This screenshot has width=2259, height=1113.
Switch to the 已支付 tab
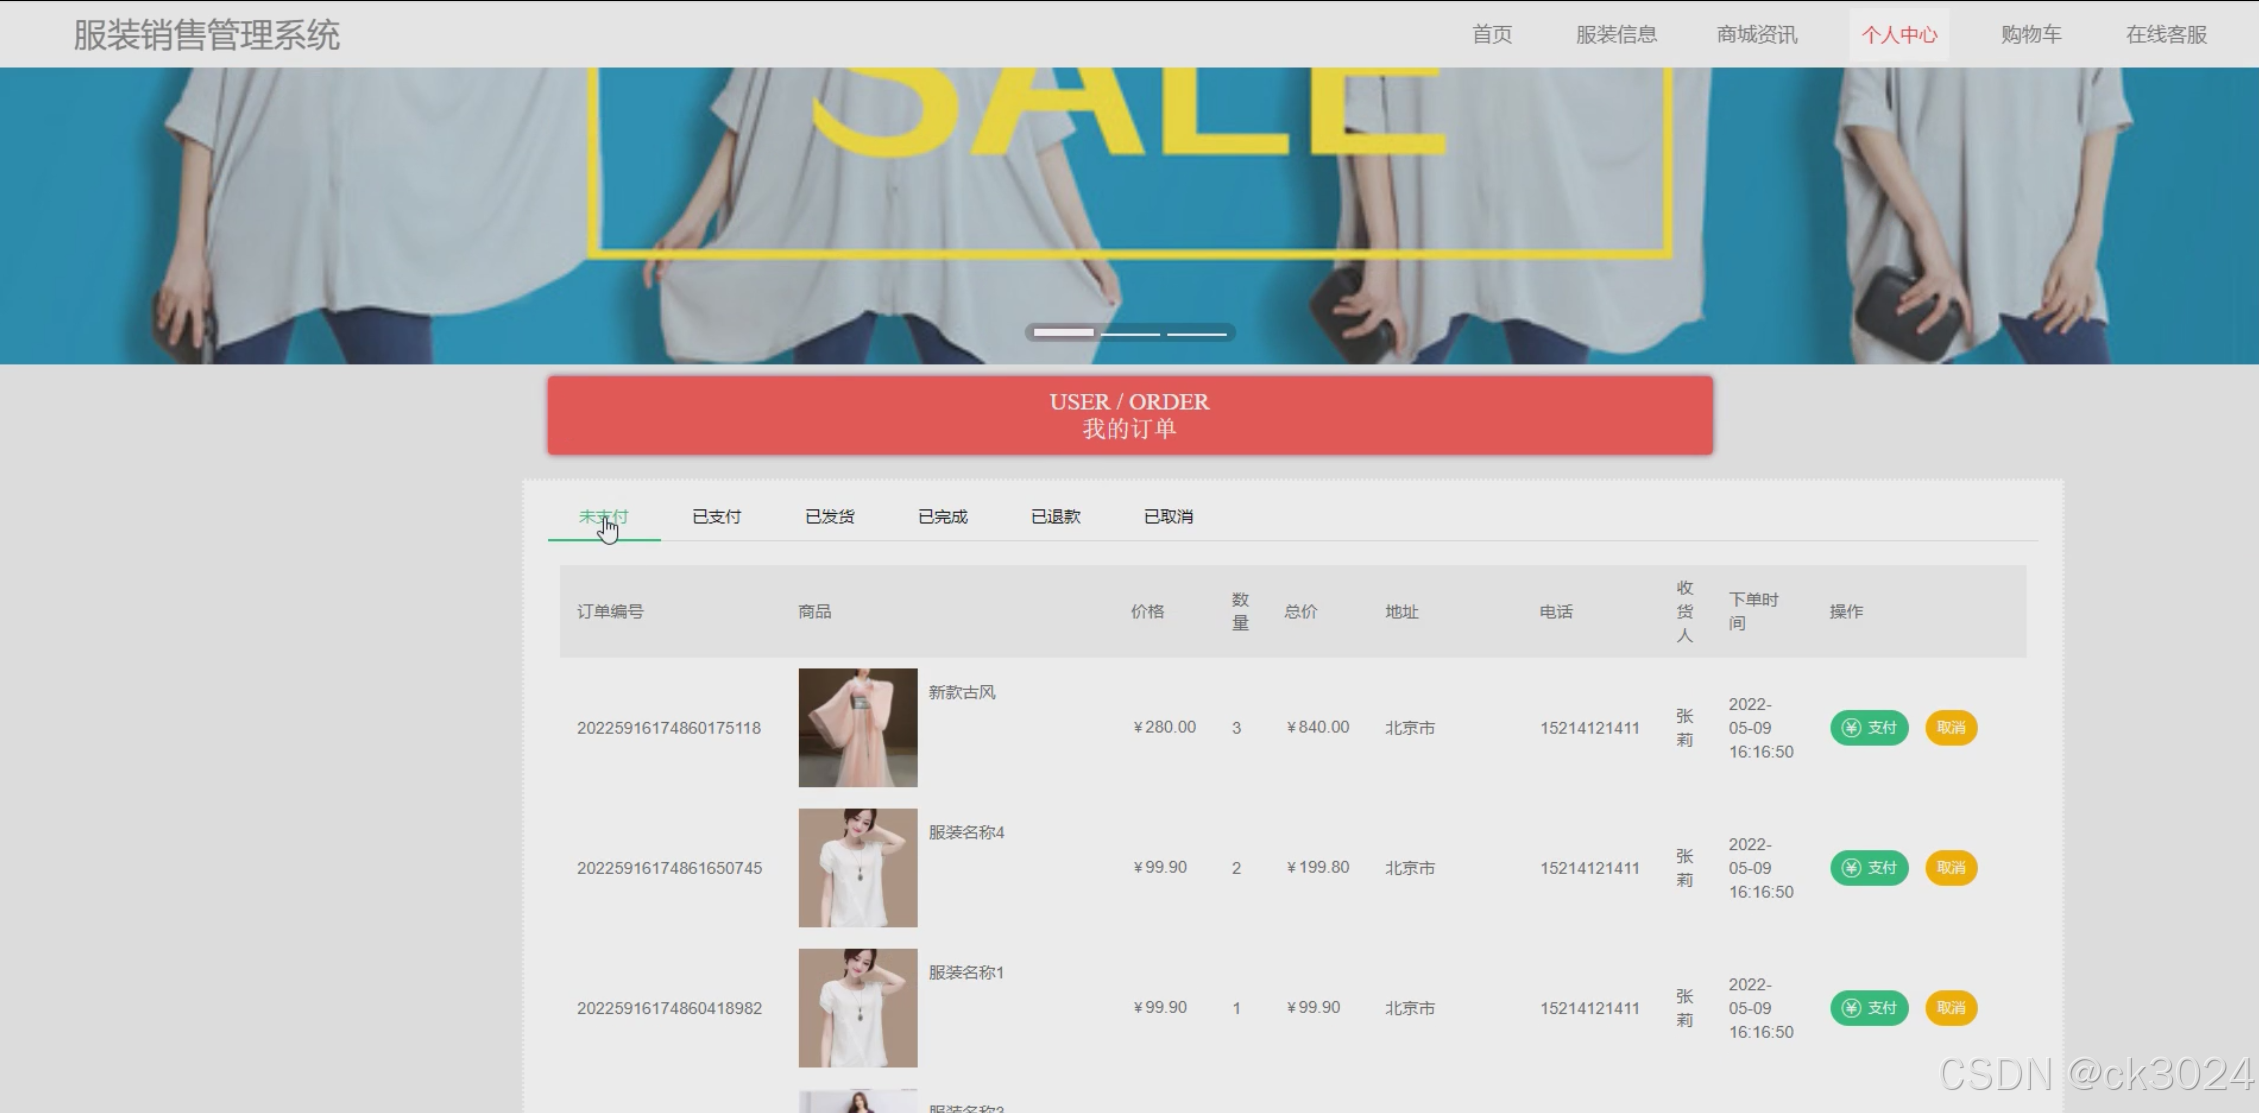click(716, 517)
